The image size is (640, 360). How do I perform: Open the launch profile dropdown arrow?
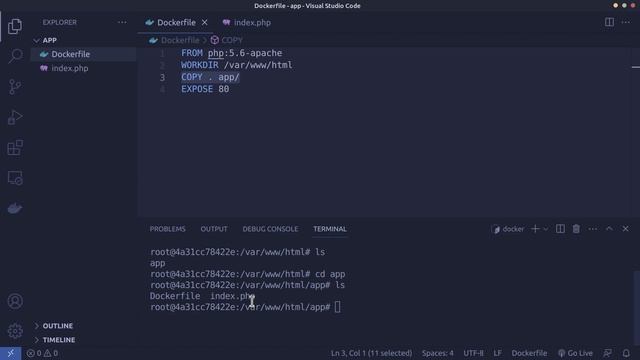546,229
